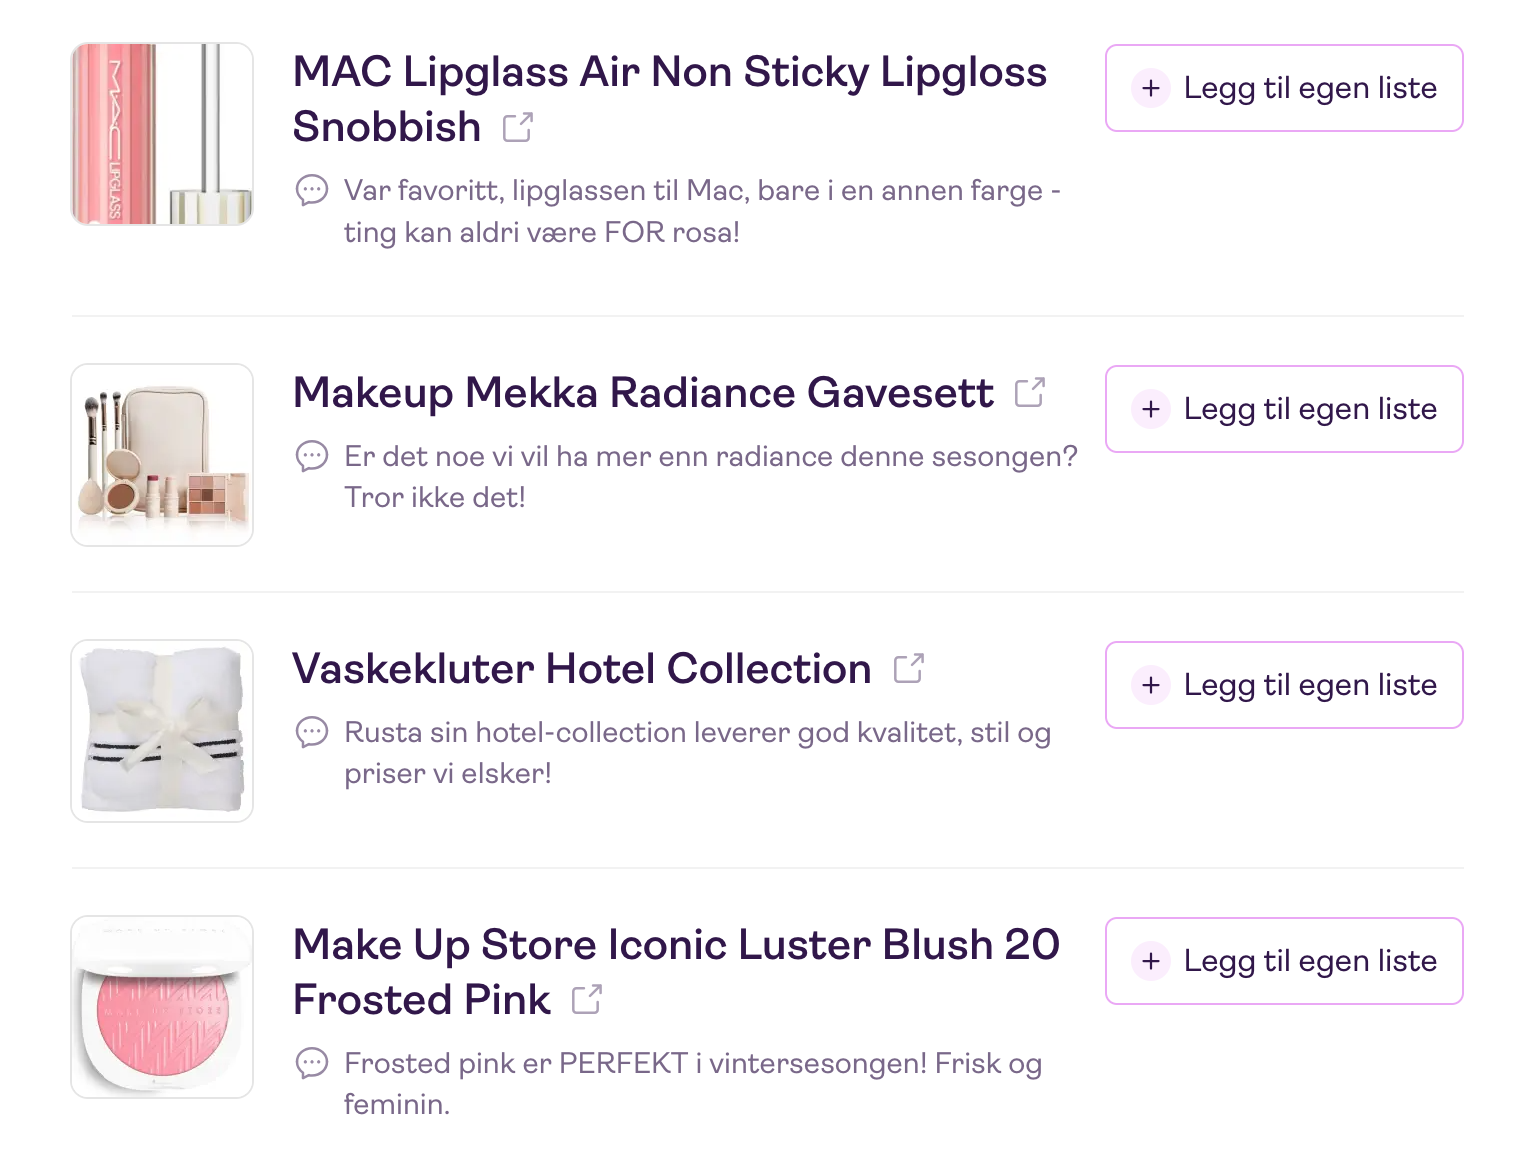This screenshot has height=1170, width=1528.
Task: Click comment bubble icon under Makeup Mekka Gavesett
Action: point(312,456)
